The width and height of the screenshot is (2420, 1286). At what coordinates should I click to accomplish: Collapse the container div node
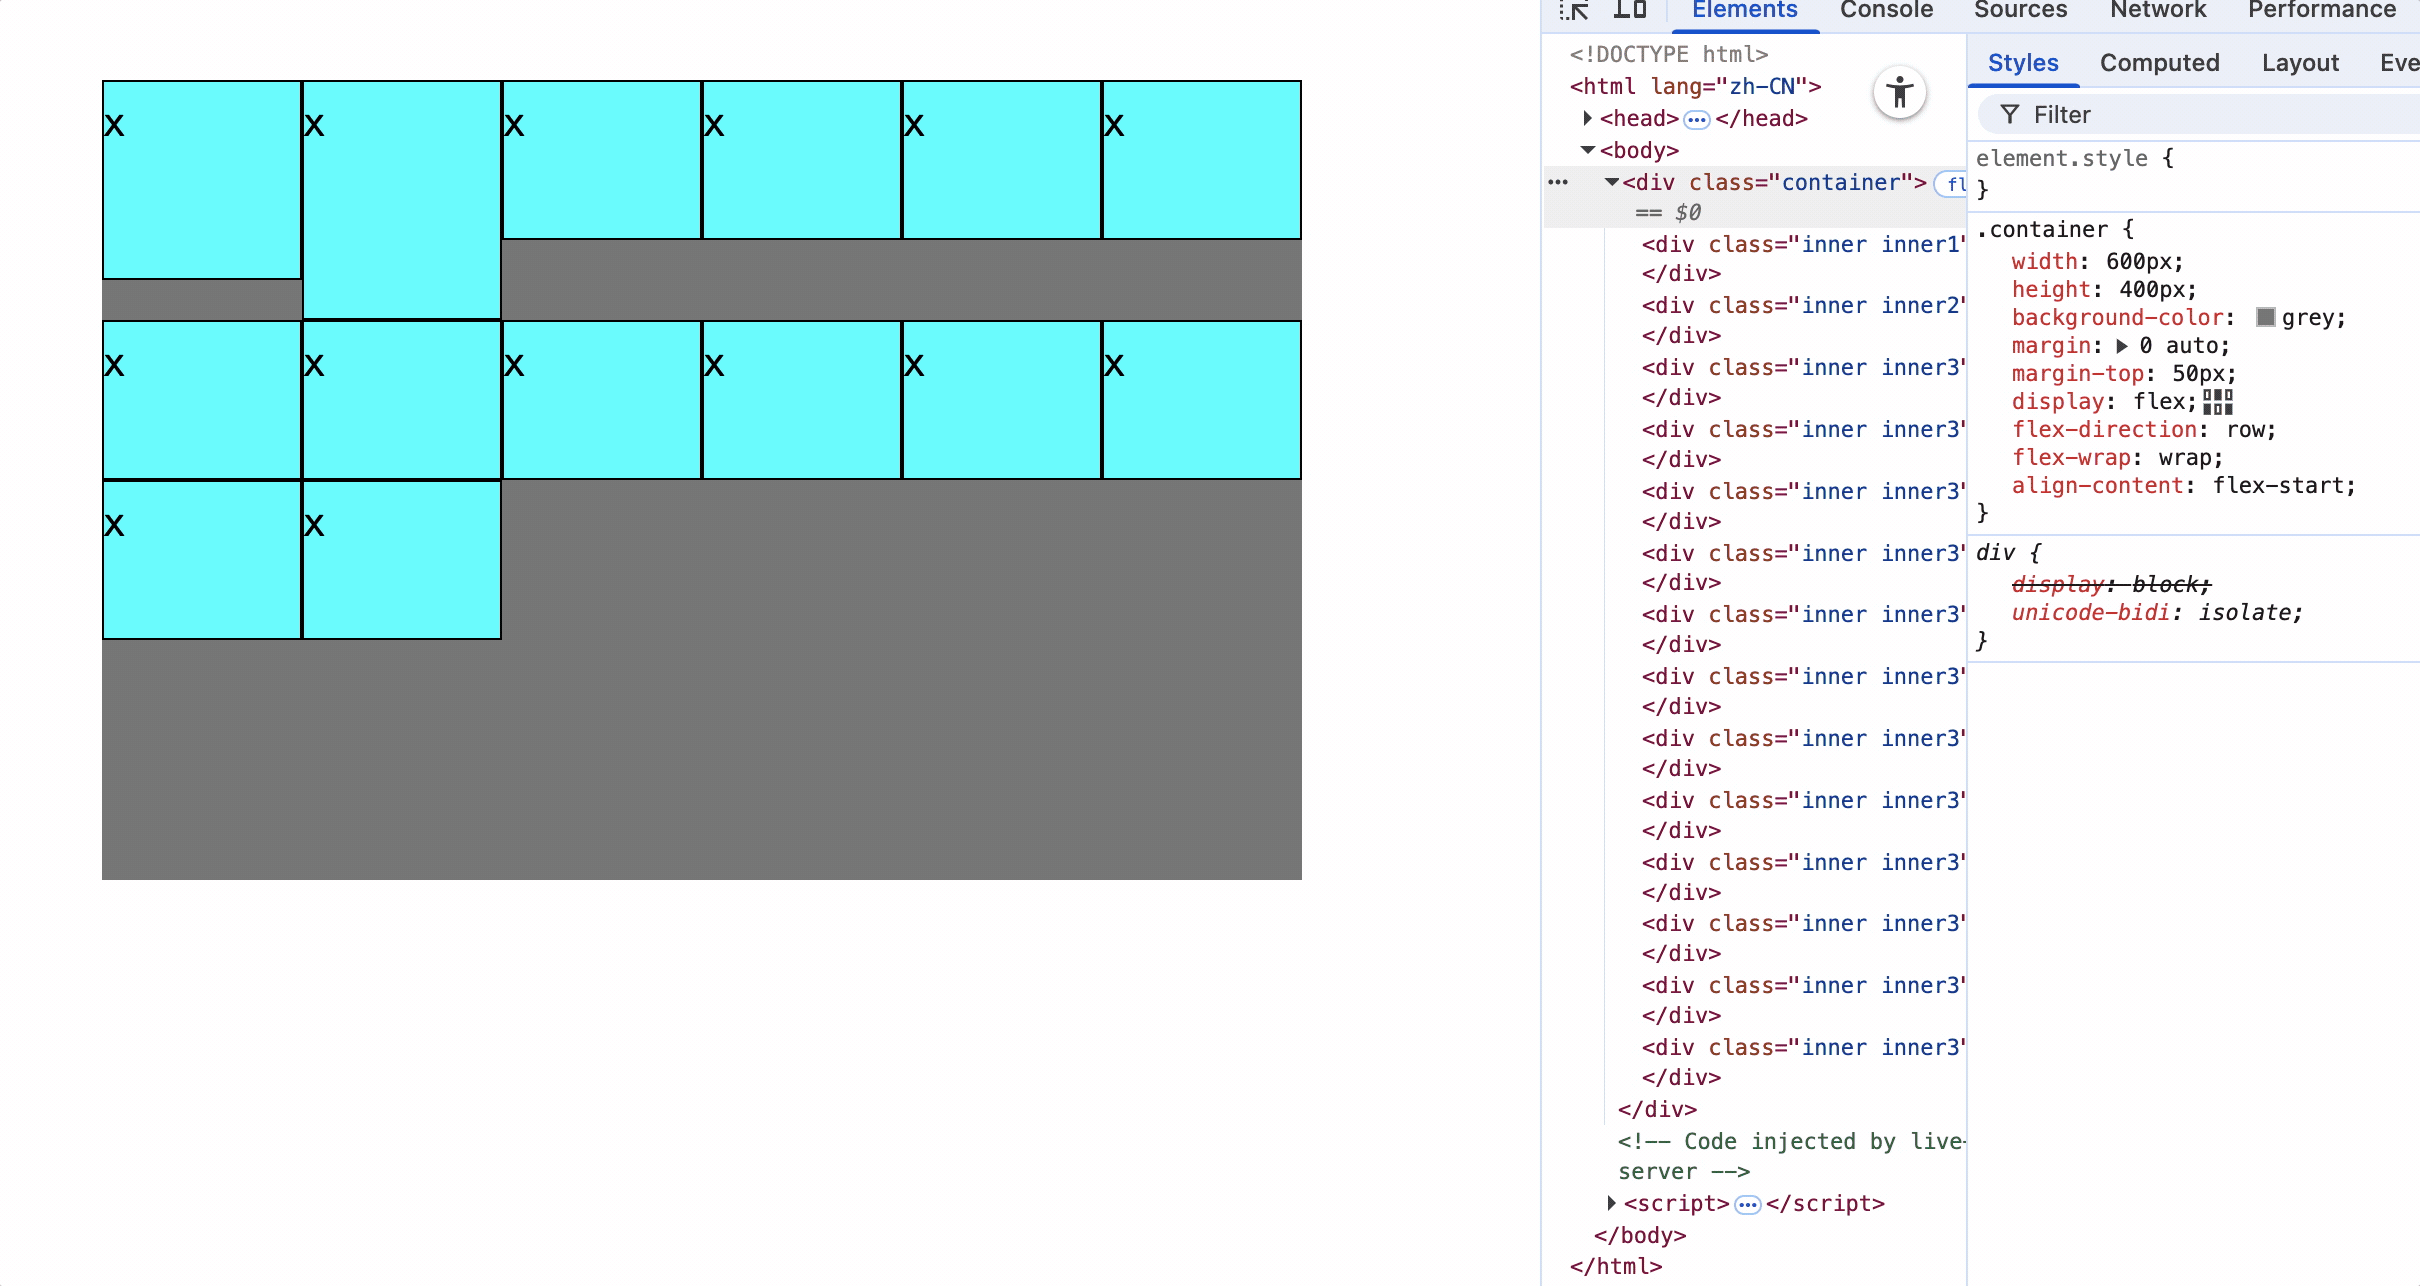[1611, 183]
